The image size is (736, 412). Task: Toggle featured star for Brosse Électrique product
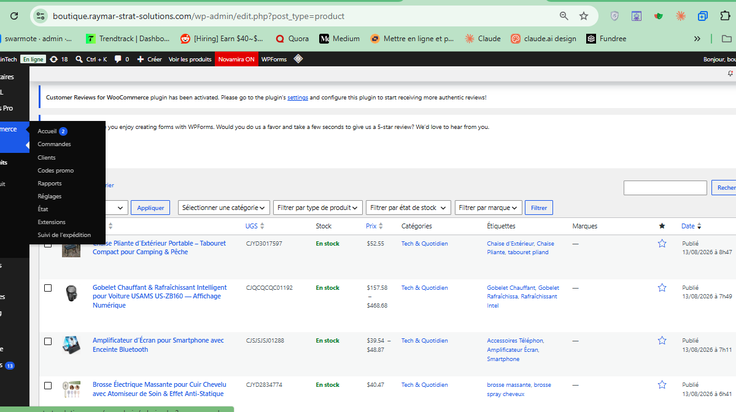pos(662,385)
